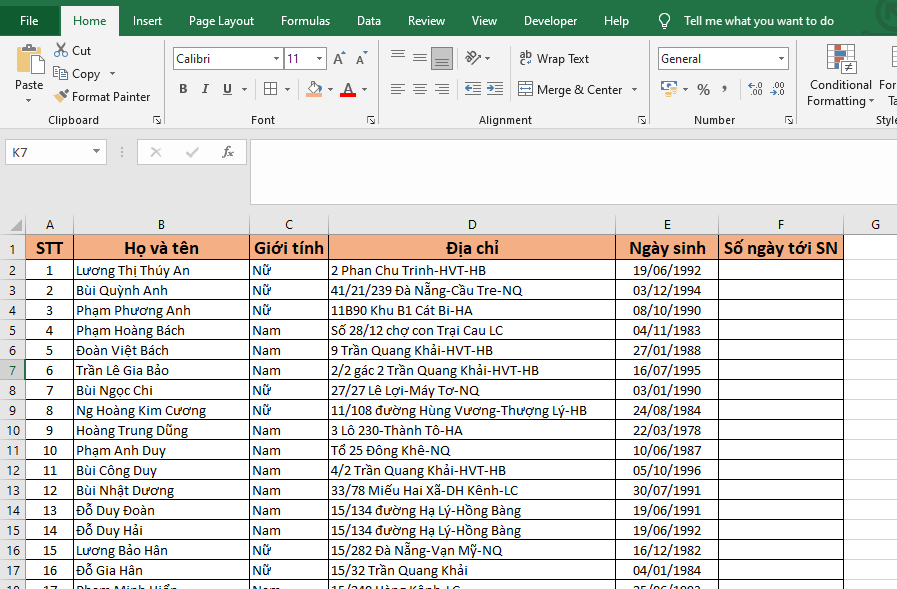This screenshot has width=897, height=589.
Task: Toggle Wrap Text for the cell
Action: click(554, 59)
